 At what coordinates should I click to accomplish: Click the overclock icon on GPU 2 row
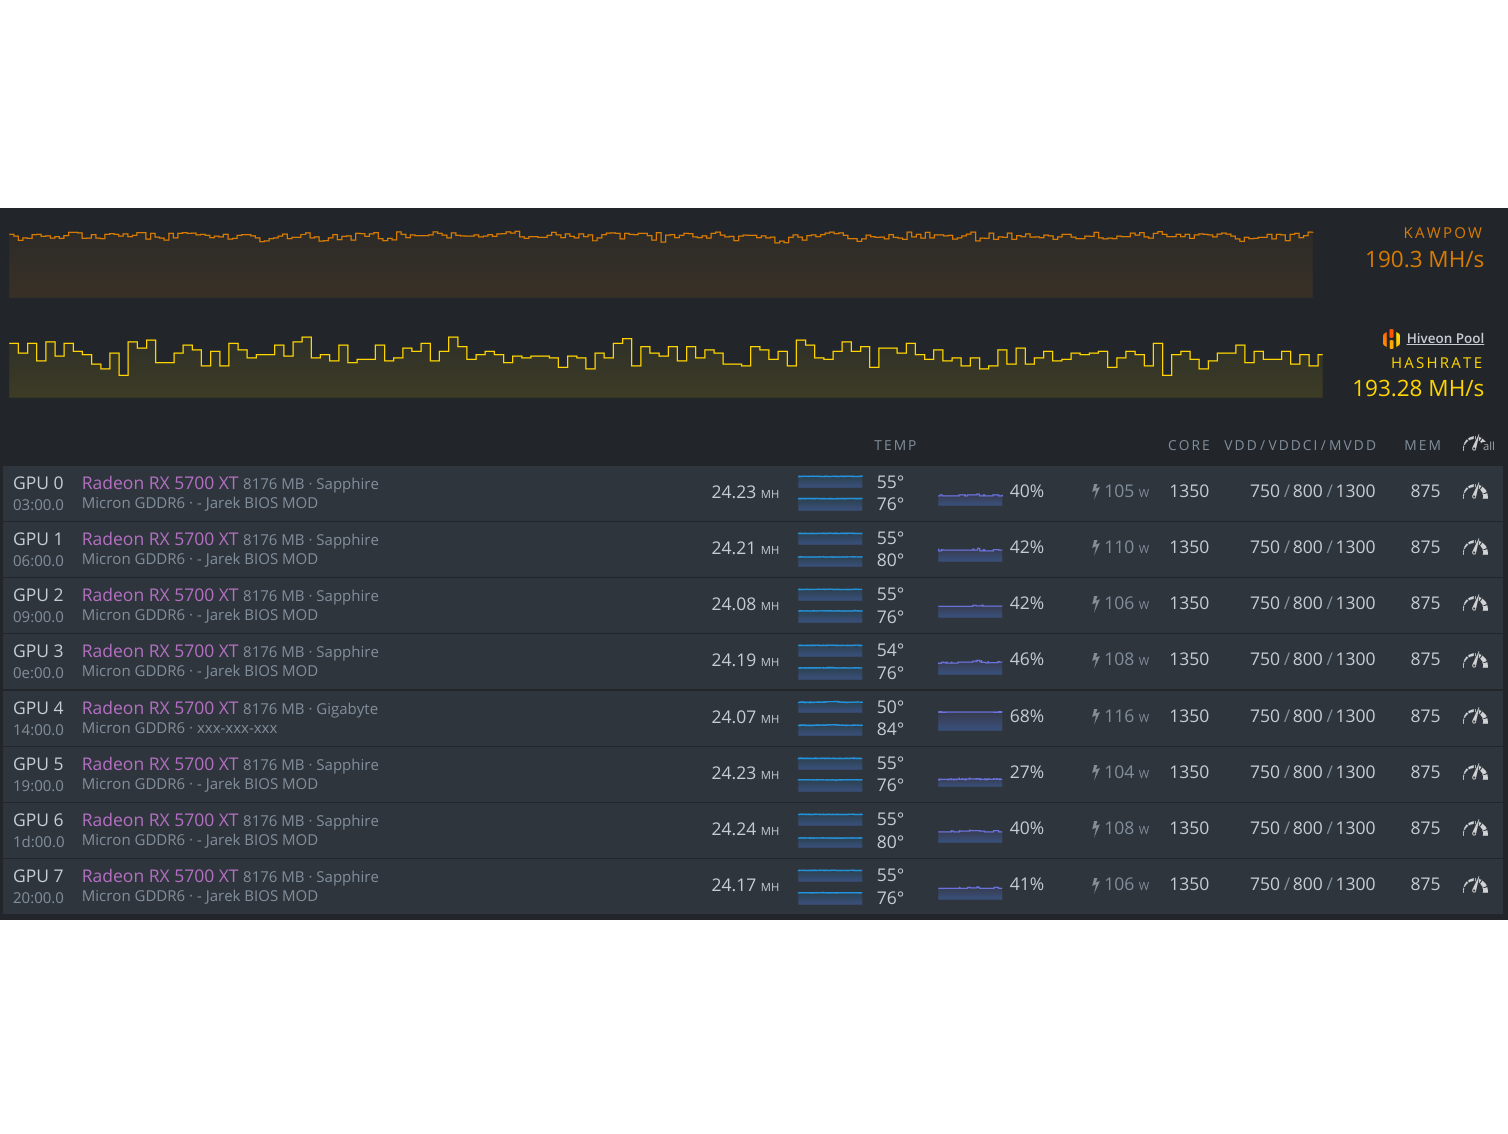tap(1475, 603)
